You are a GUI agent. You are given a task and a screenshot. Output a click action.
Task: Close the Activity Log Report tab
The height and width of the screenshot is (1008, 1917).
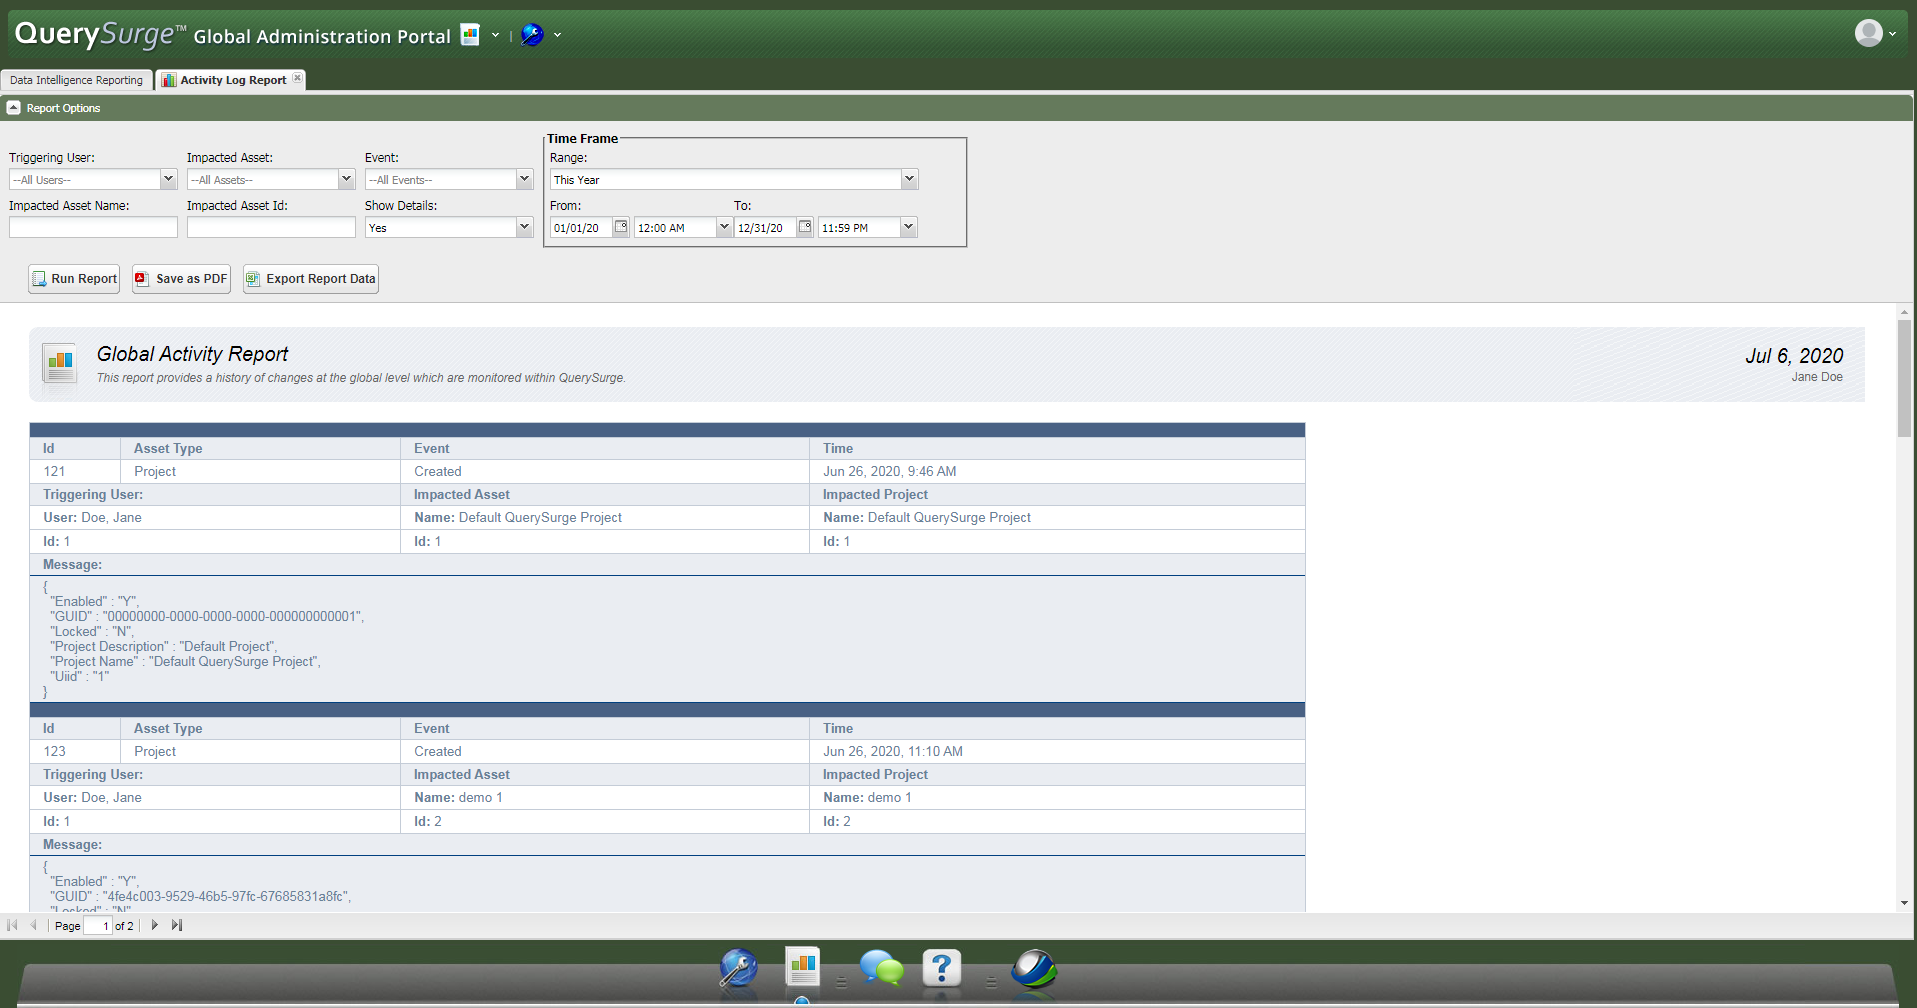297,78
